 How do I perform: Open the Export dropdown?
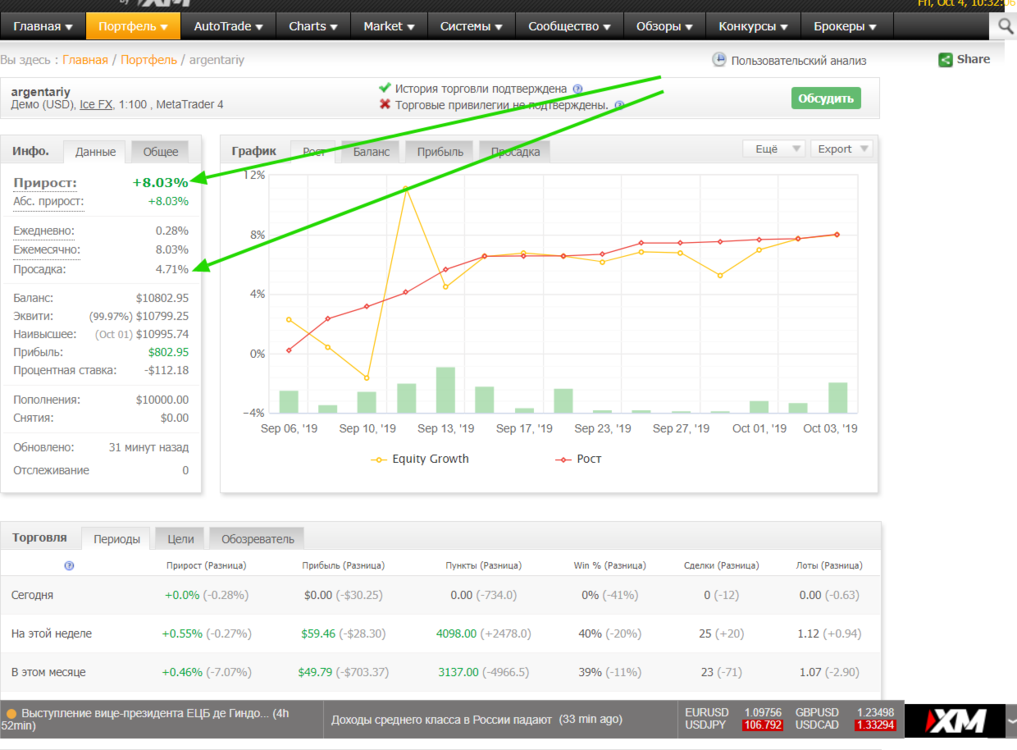841,149
